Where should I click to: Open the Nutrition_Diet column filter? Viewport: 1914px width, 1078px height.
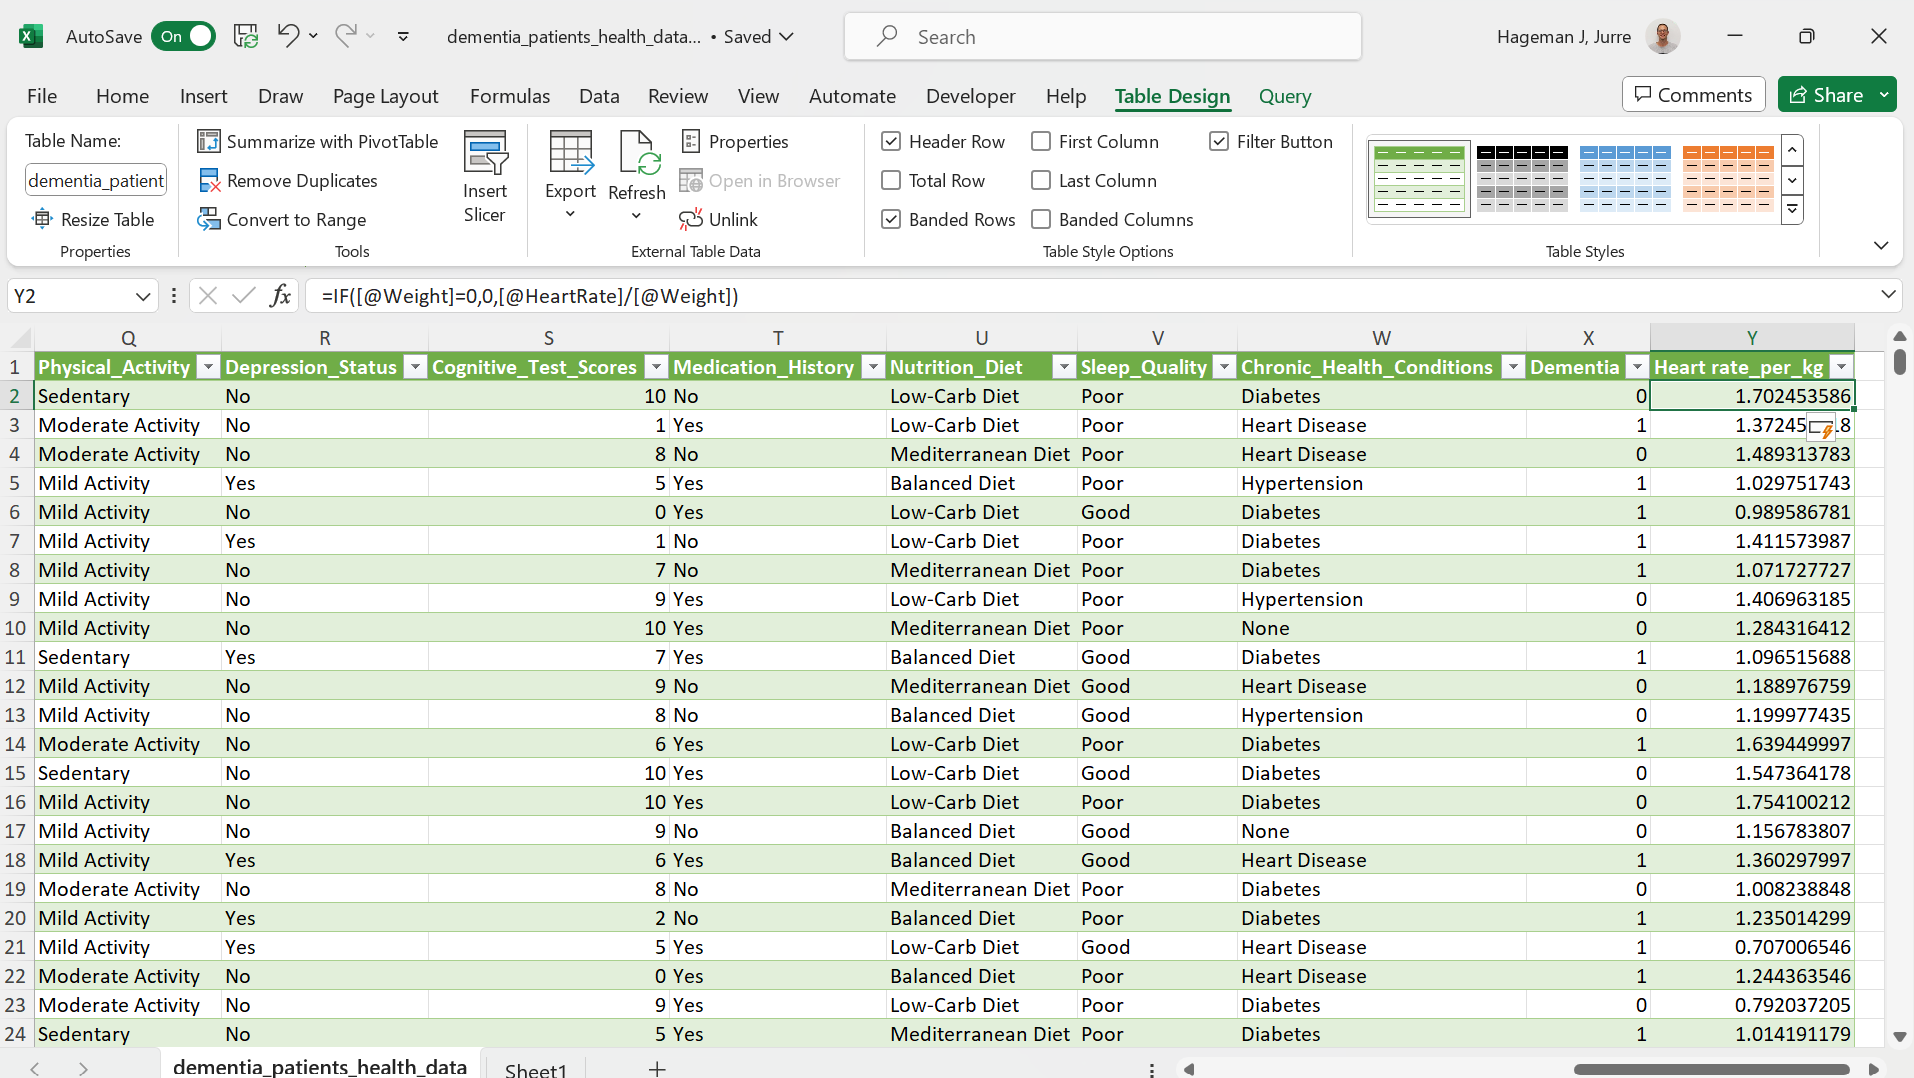coord(1063,367)
